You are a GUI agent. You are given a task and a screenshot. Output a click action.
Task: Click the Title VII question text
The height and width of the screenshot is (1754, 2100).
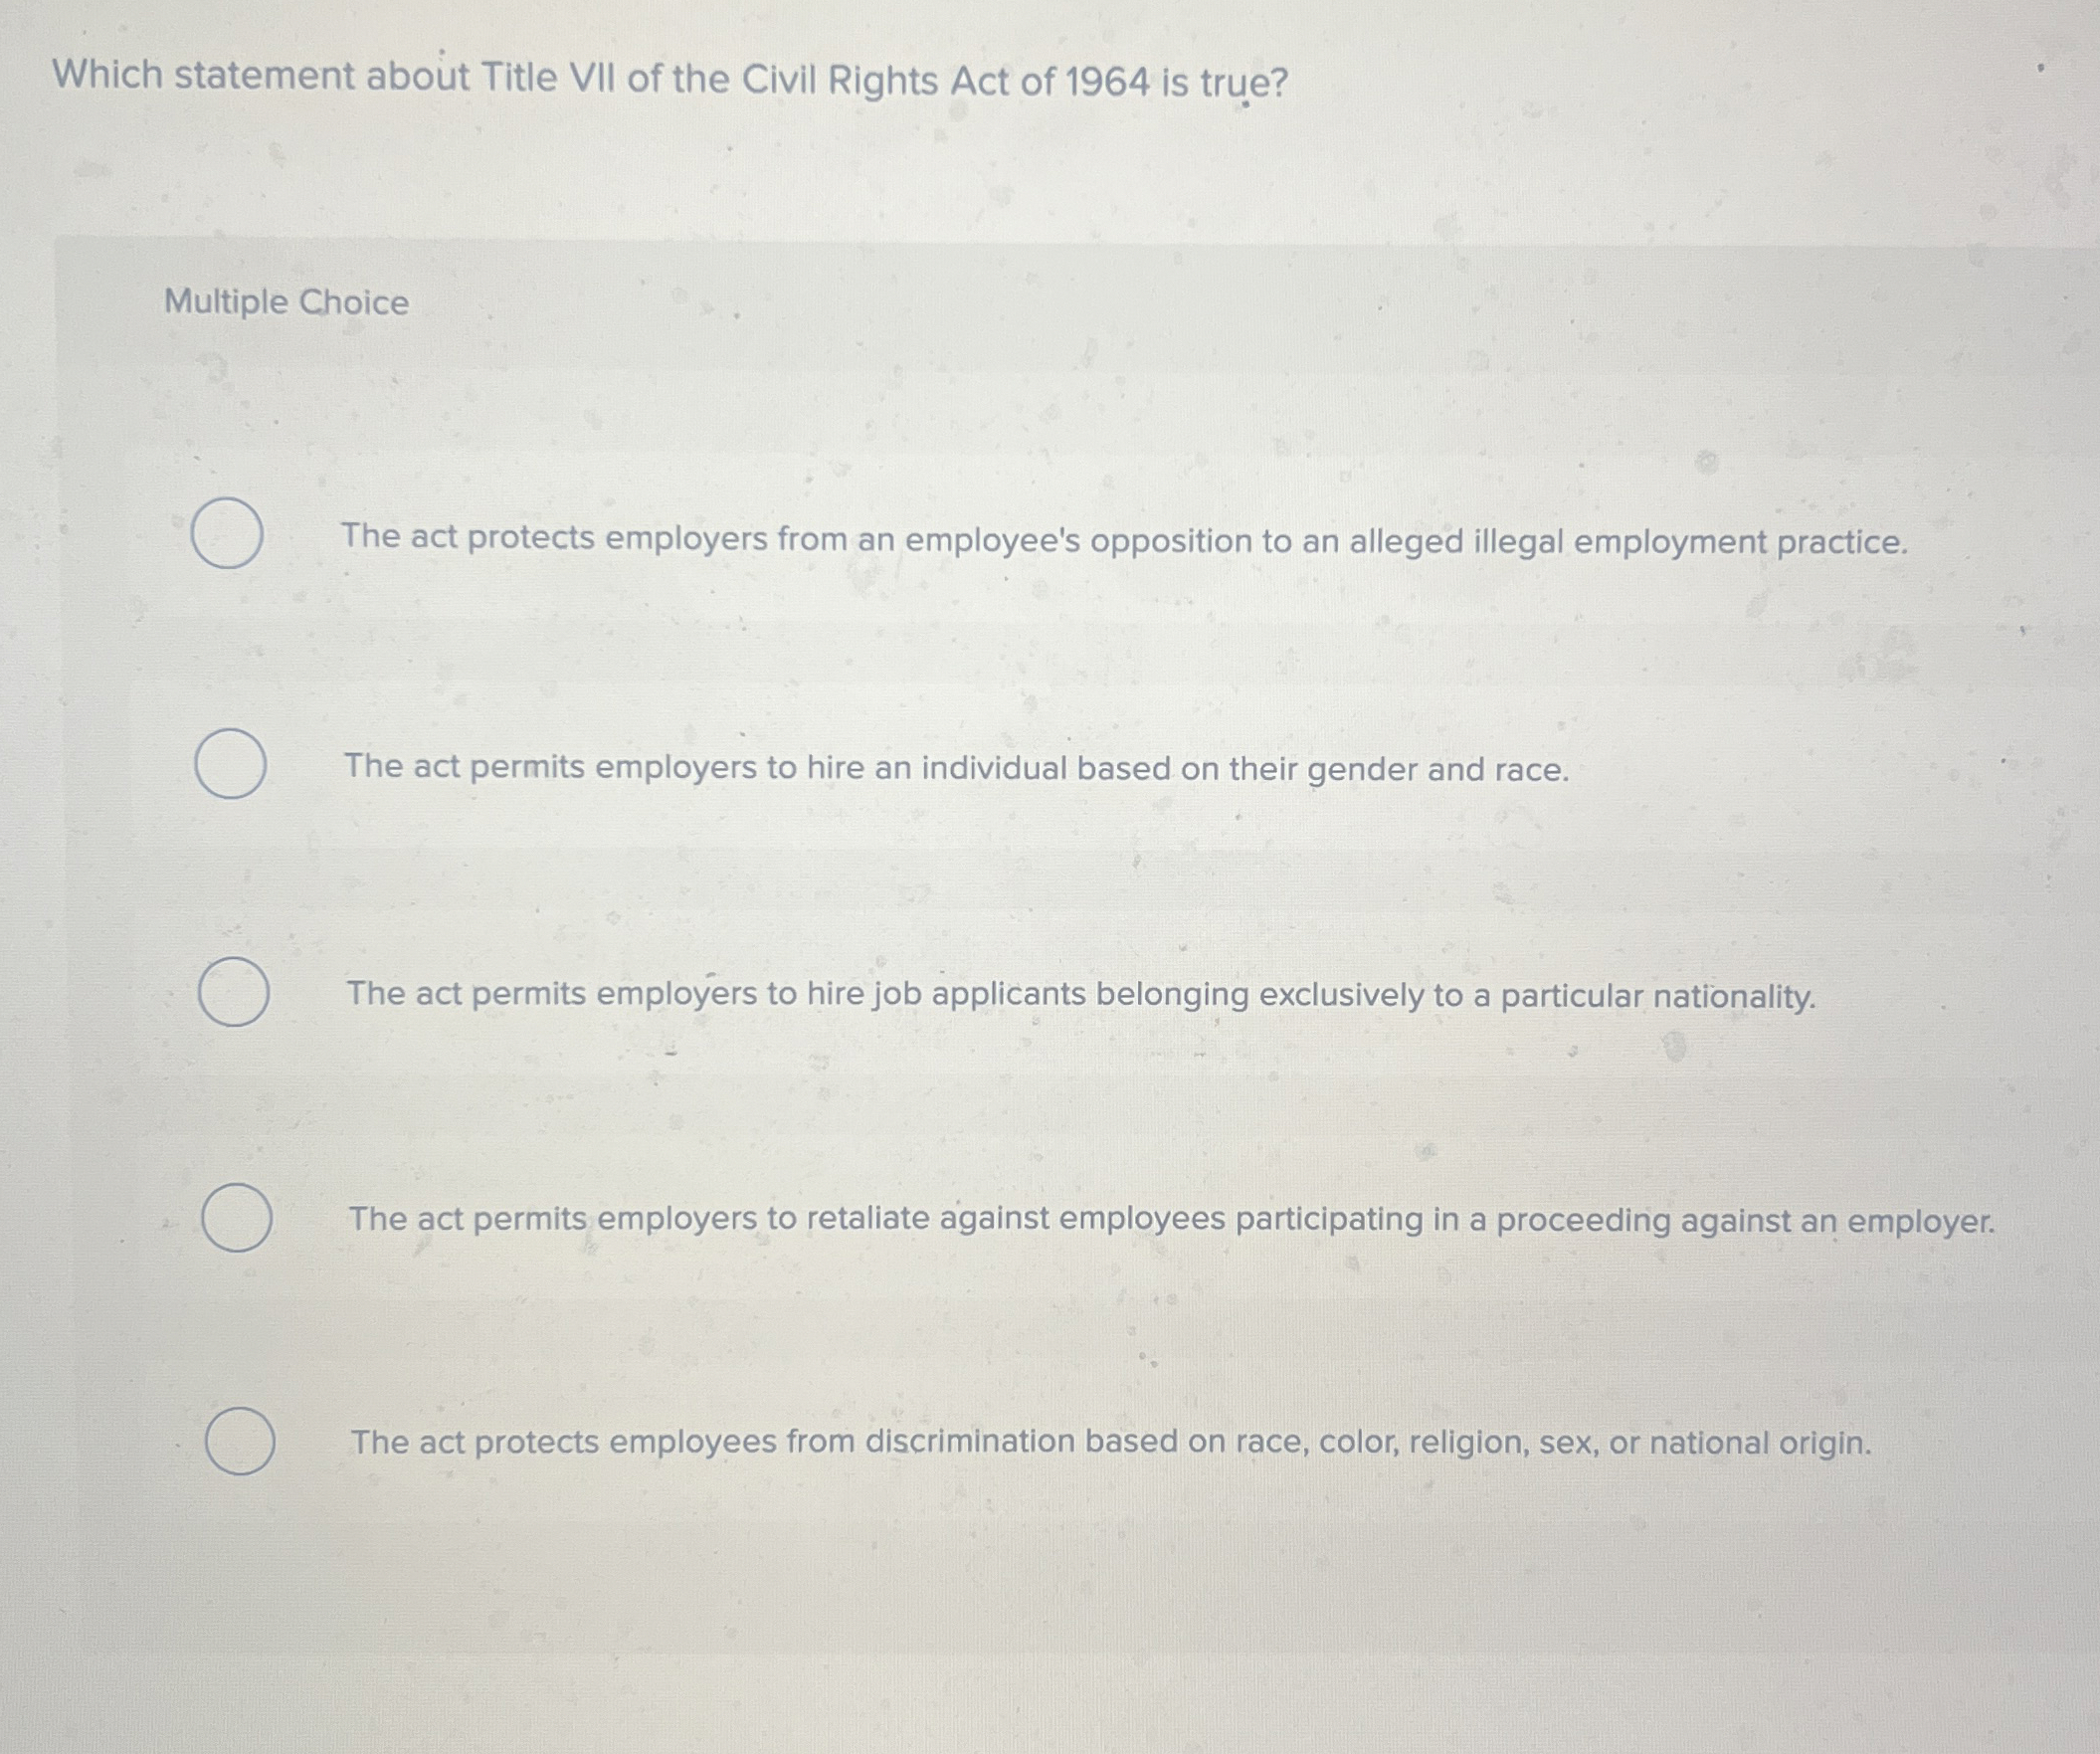670,80
